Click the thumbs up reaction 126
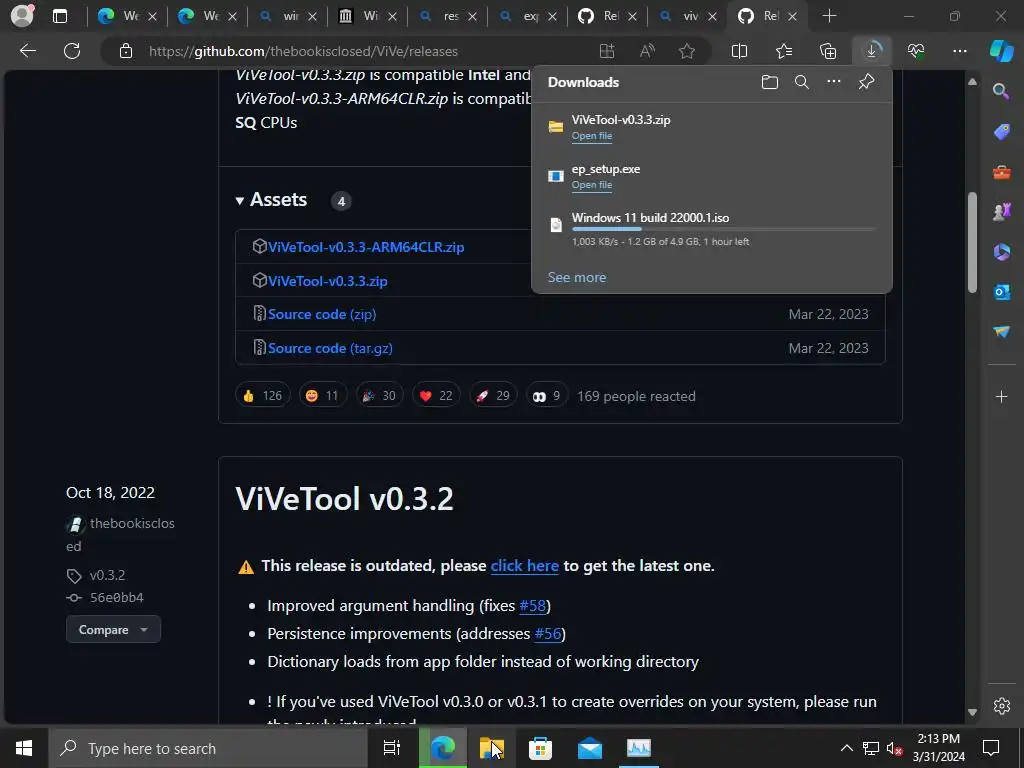Viewport: 1024px width, 768px height. point(262,396)
